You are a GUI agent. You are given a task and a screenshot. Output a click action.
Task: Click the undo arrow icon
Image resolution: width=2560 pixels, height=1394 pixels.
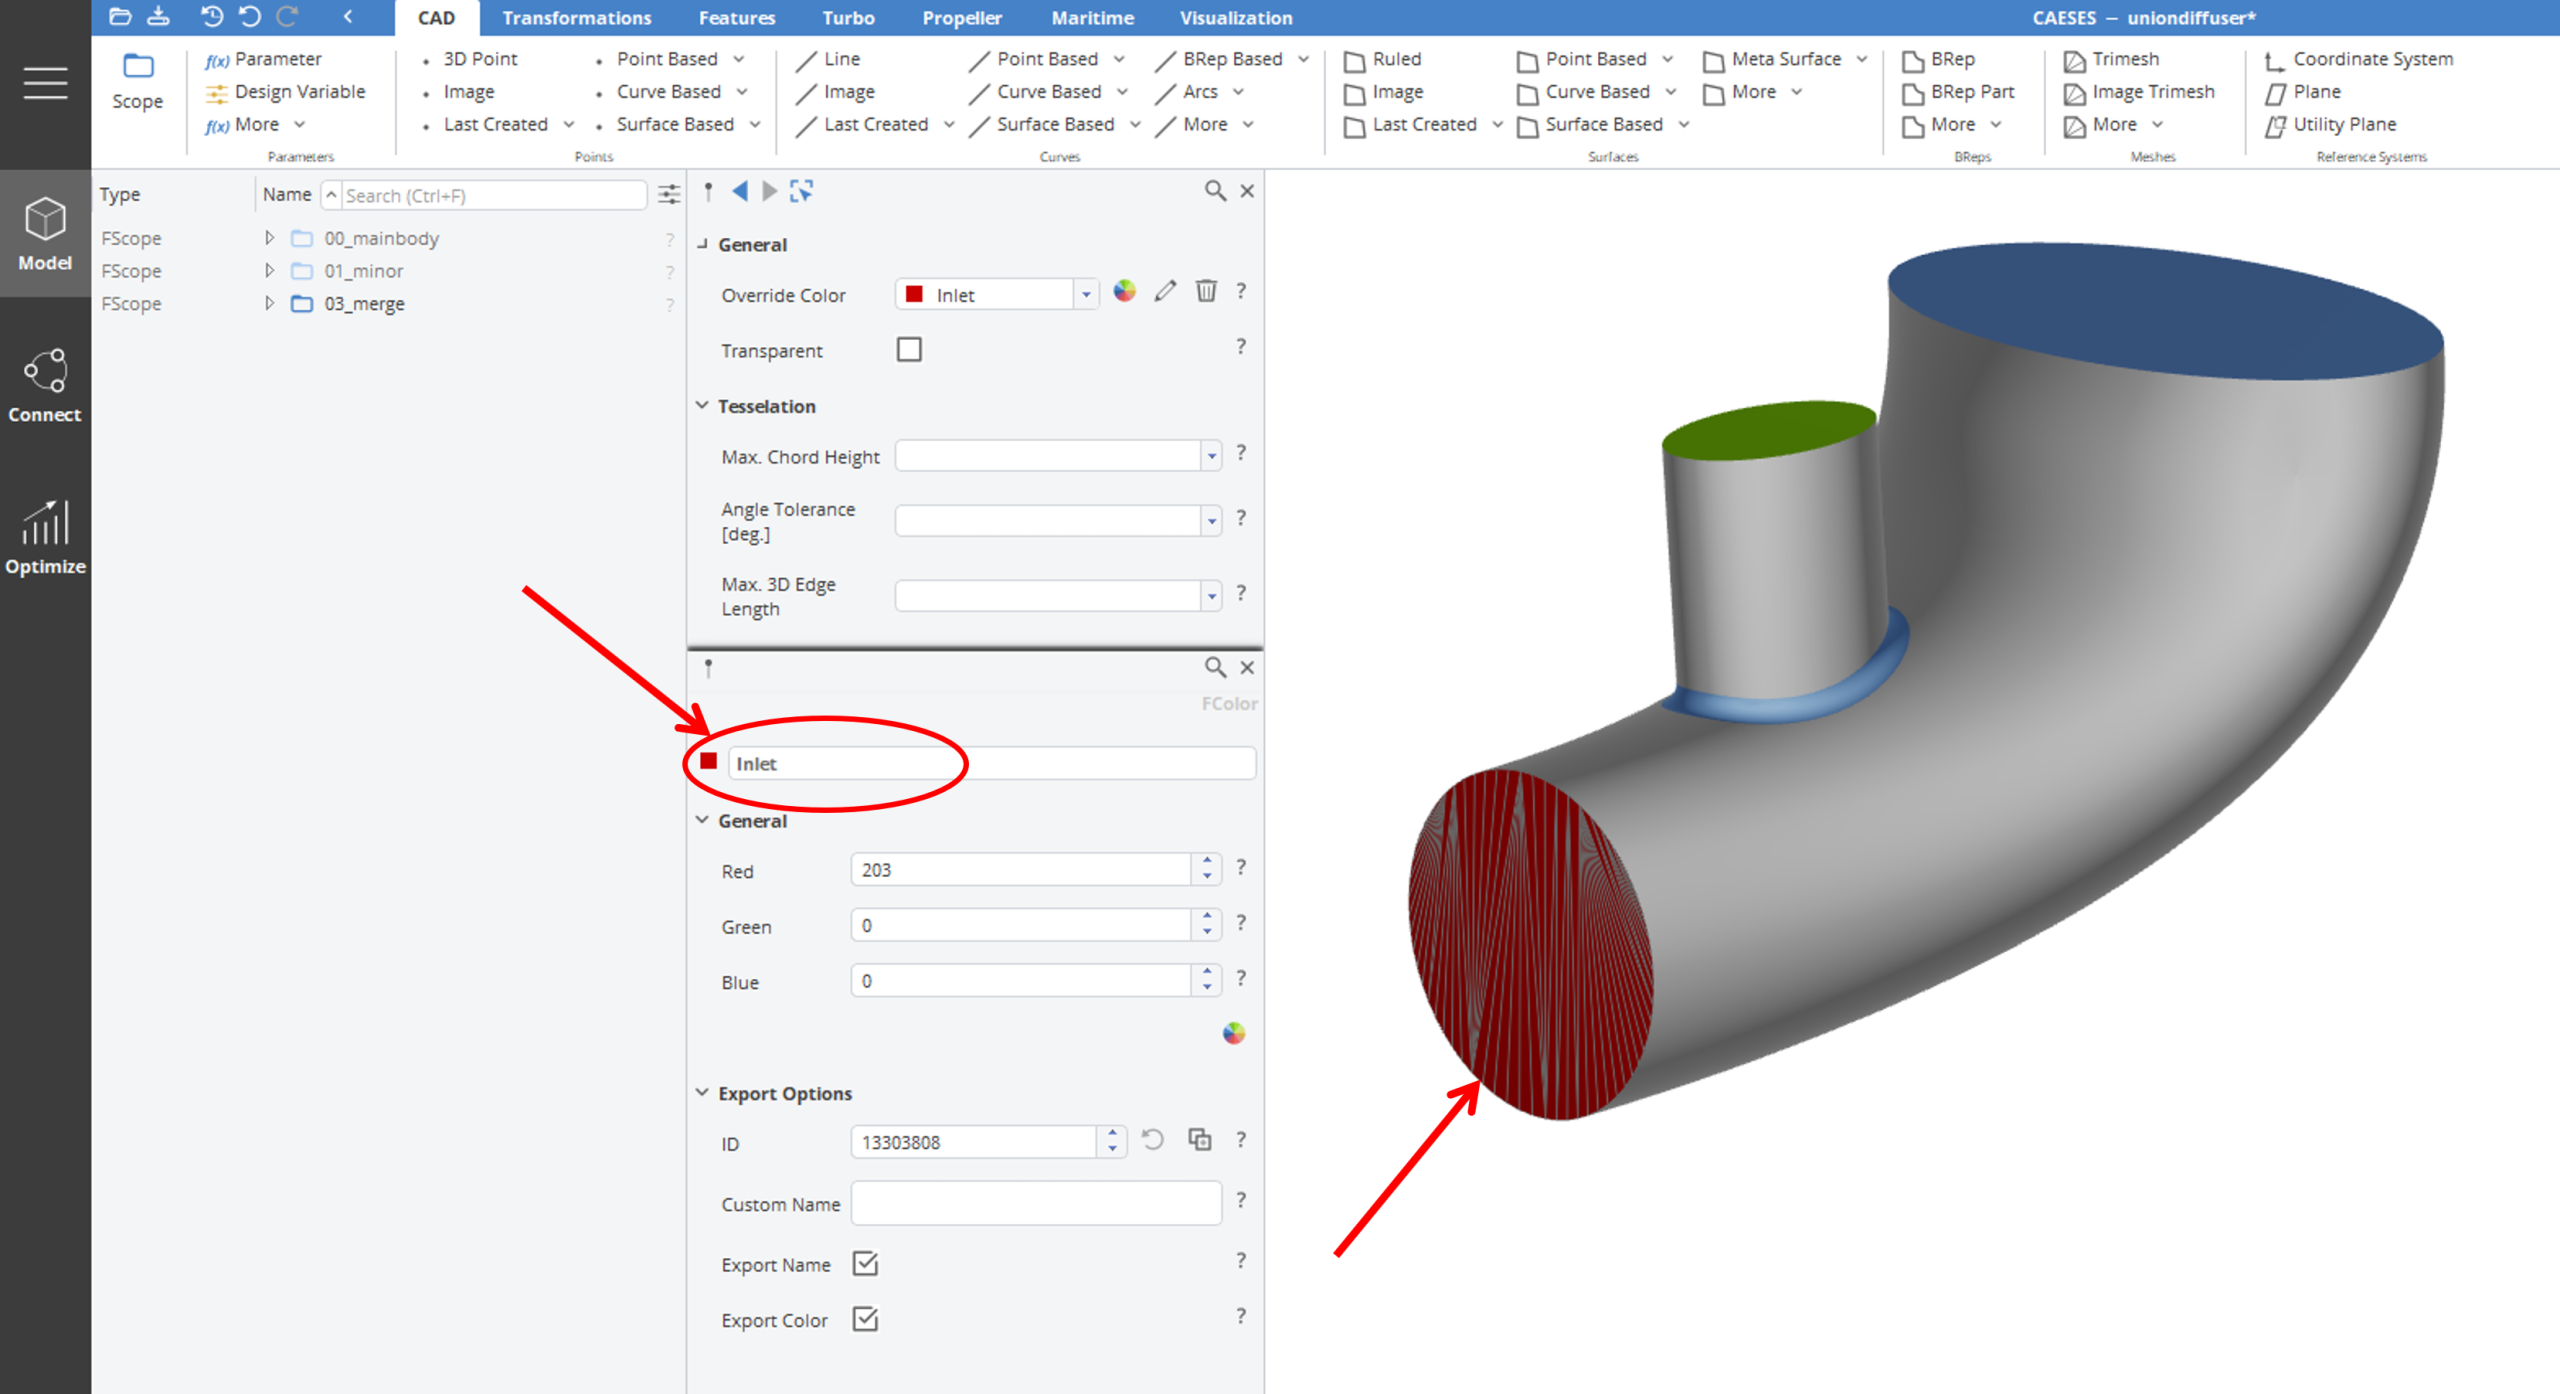coord(250,16)
